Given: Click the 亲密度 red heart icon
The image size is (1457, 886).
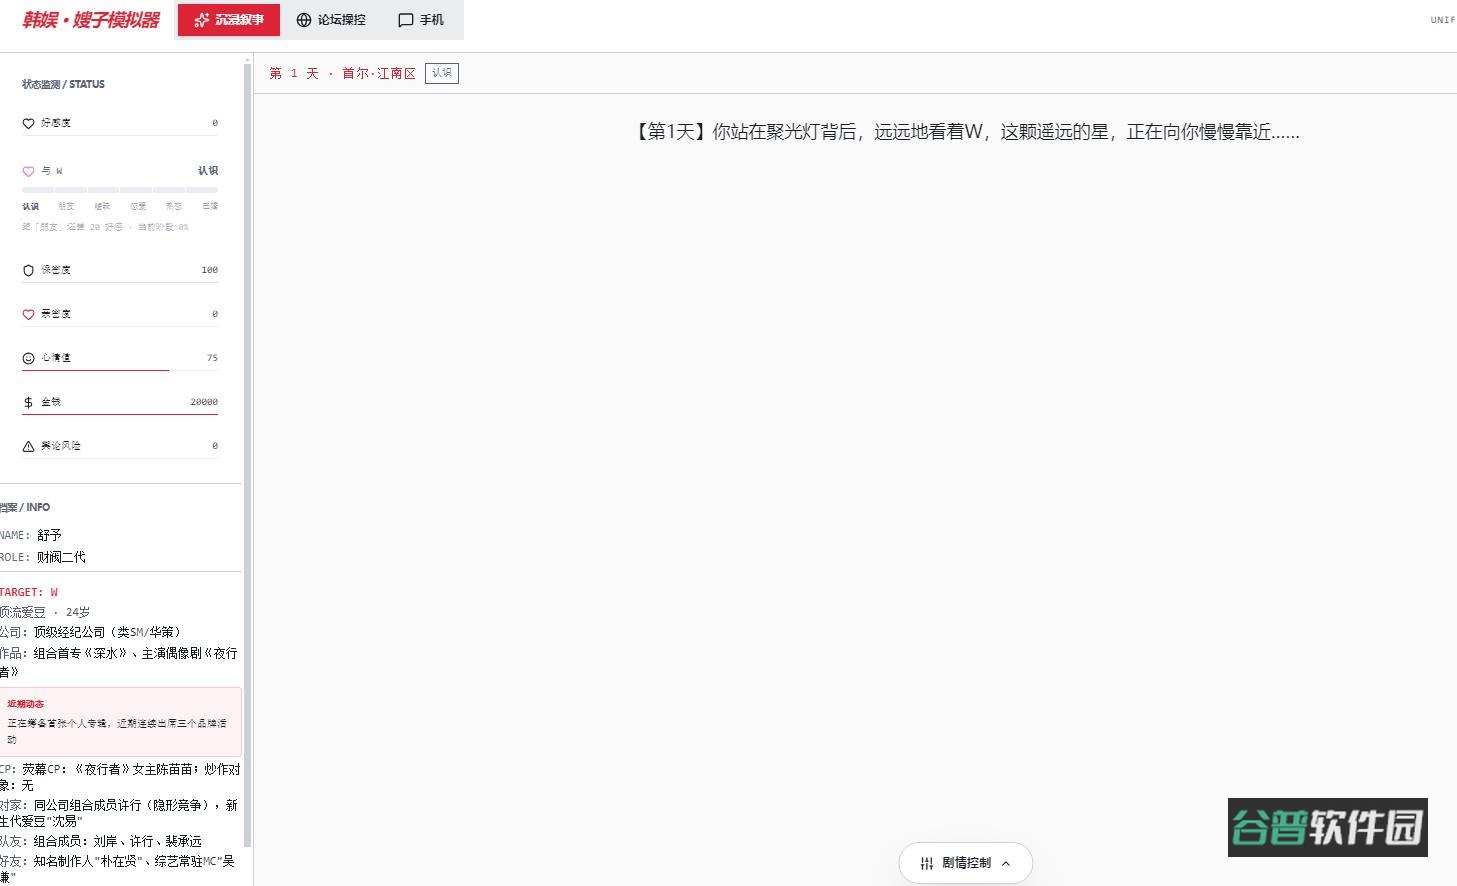Looking at the screenshot, I should tap(28, 314).
